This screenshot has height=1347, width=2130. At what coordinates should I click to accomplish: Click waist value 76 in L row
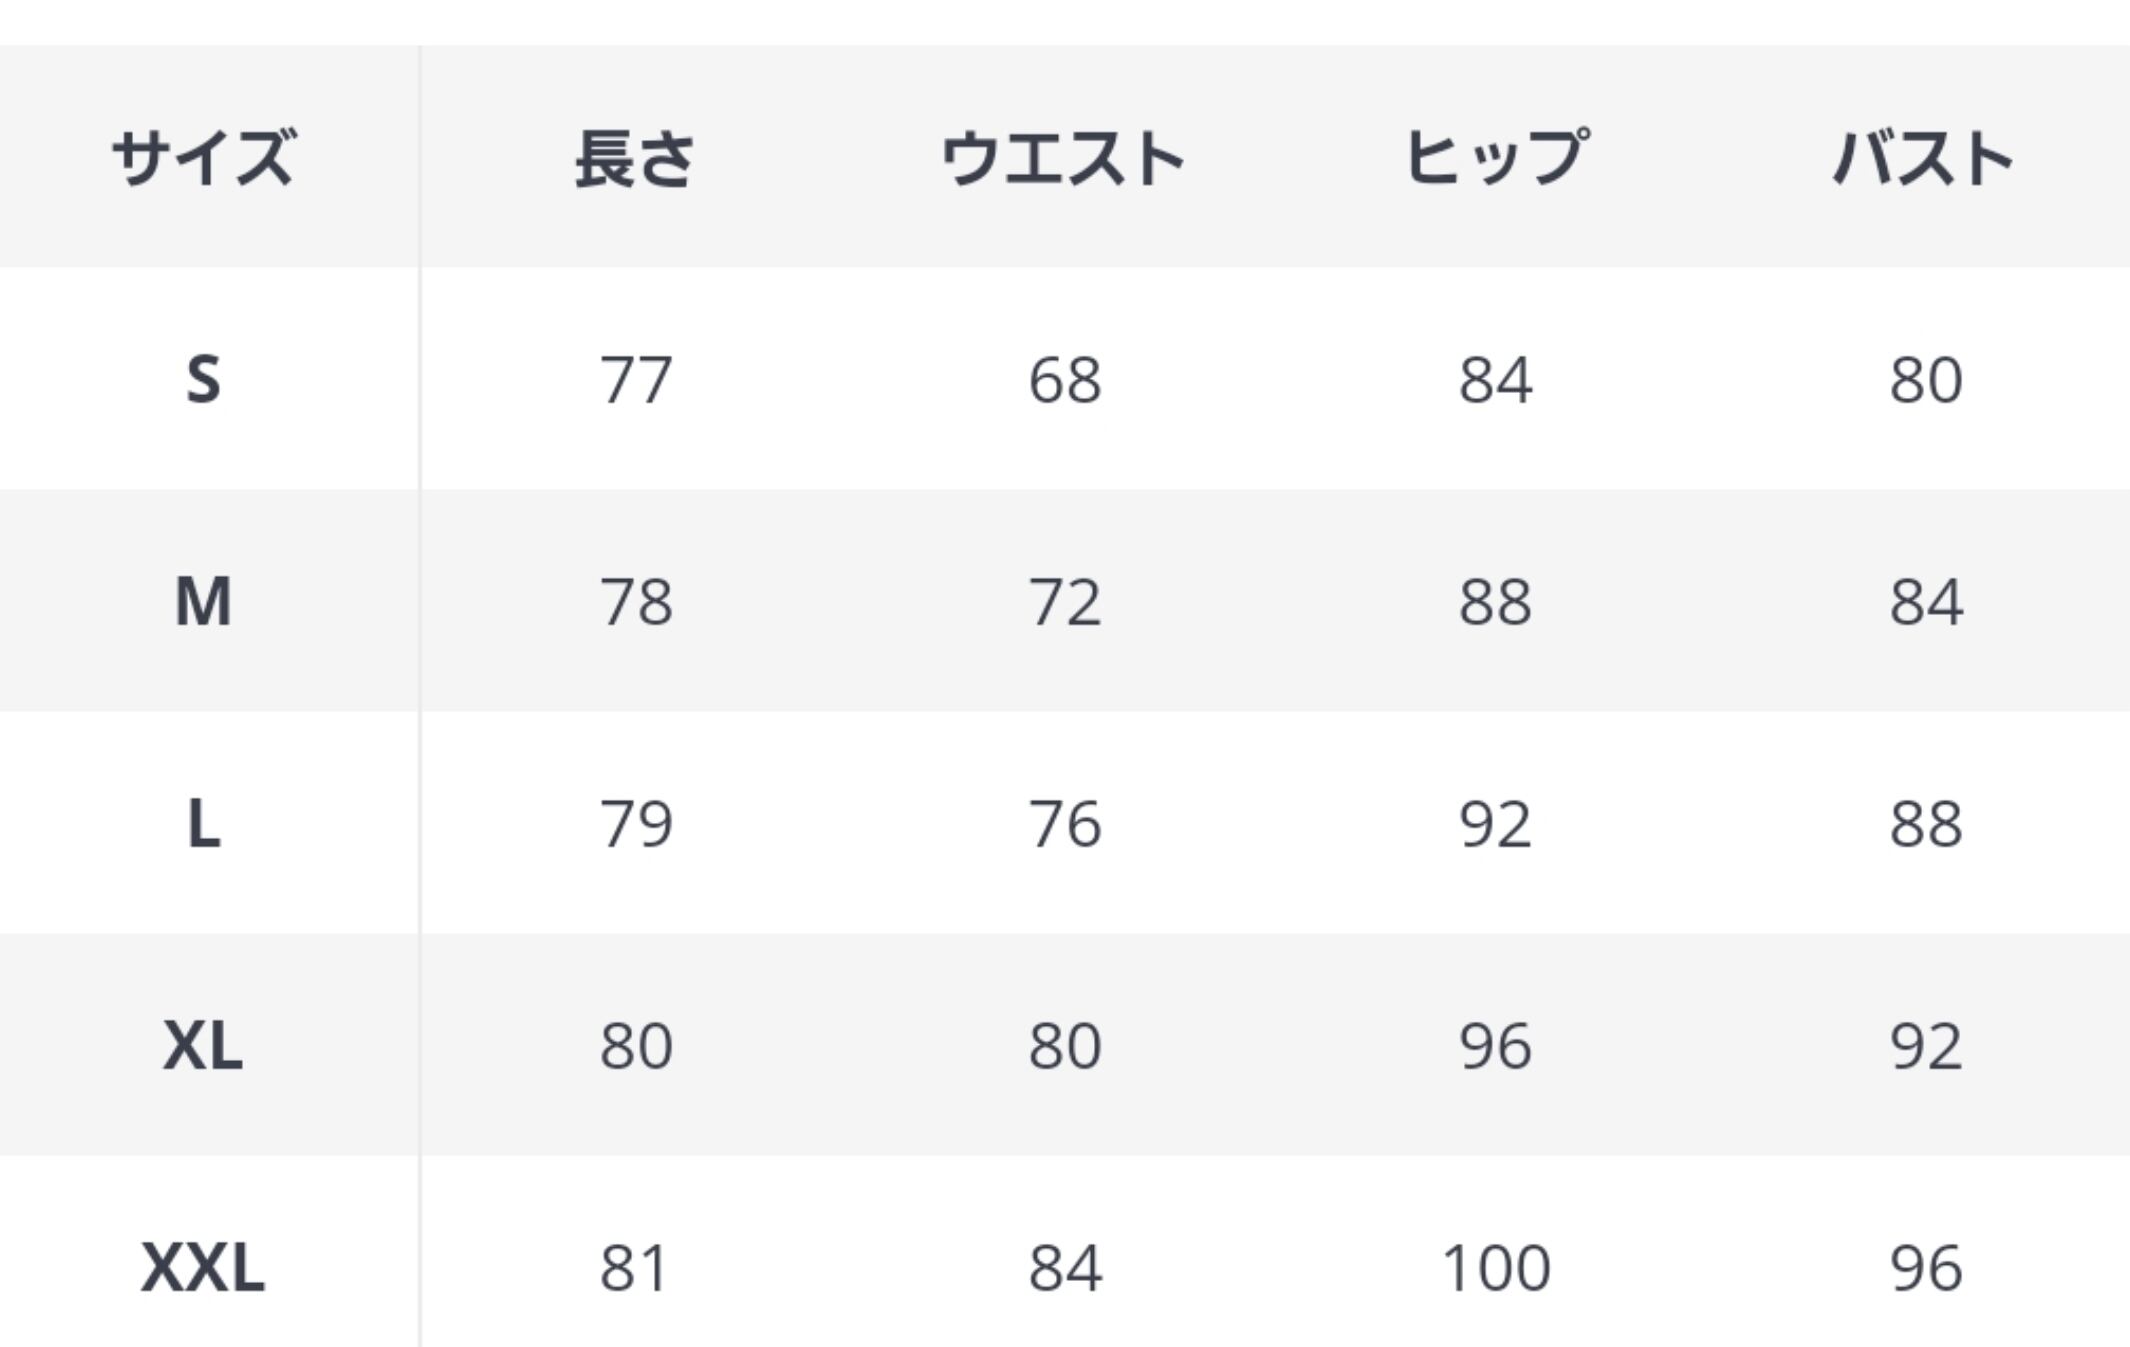click(1065, 825)
